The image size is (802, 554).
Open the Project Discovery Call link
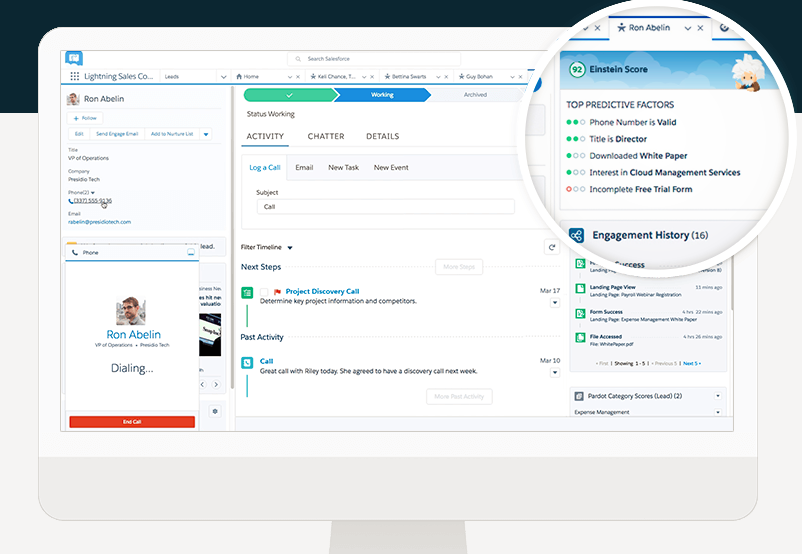pyautogui.click(x=322, y=292)
